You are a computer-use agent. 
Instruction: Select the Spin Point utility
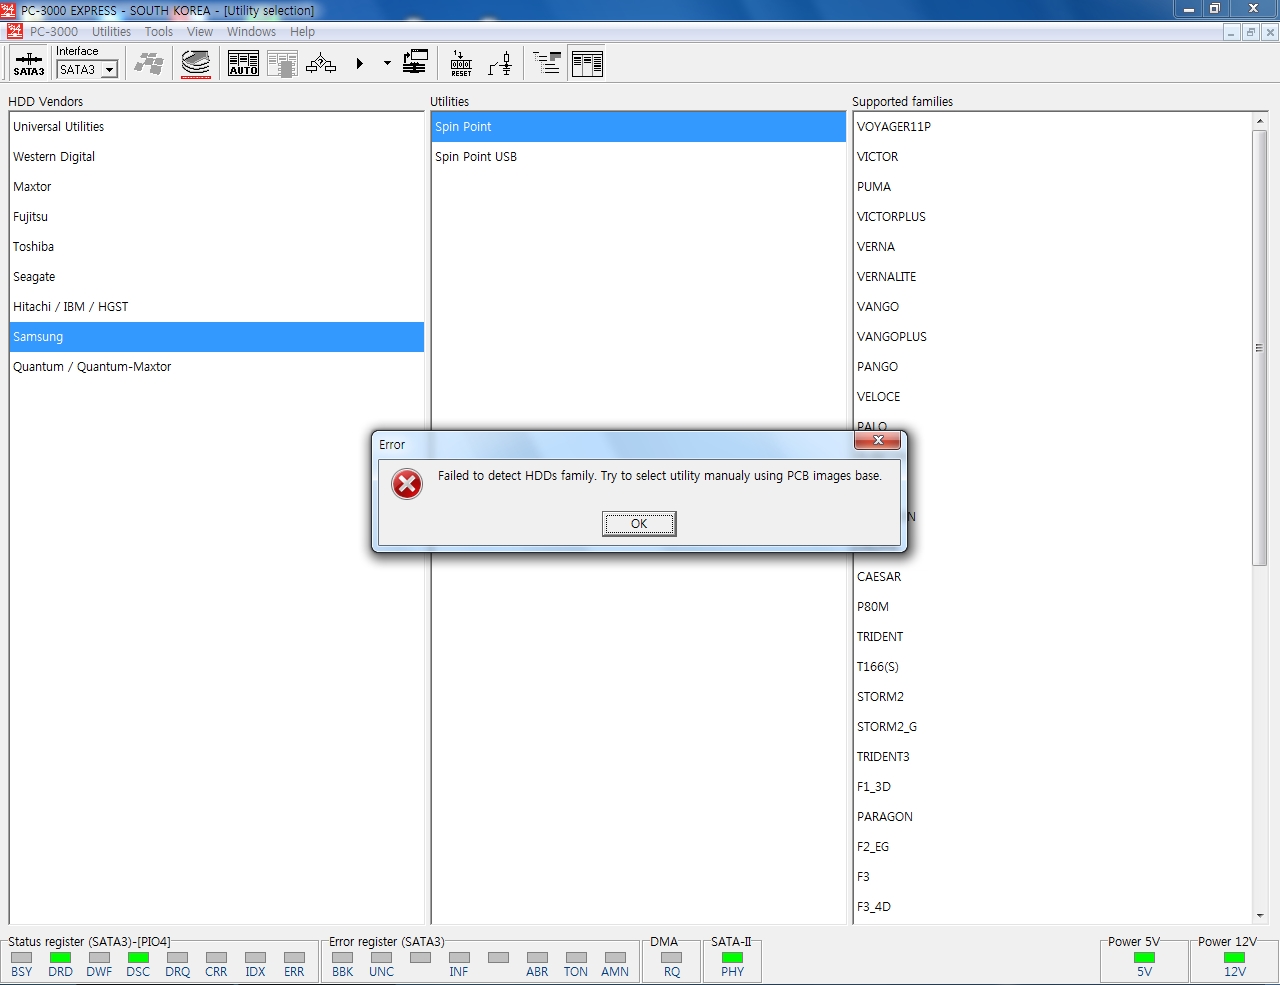[x=639, y=127]
